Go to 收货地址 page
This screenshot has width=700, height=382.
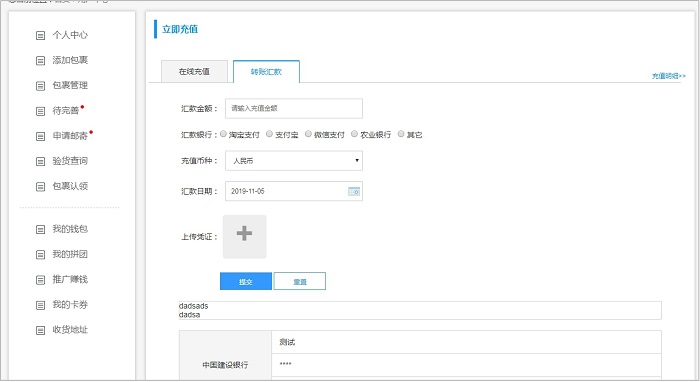point(70,330)
